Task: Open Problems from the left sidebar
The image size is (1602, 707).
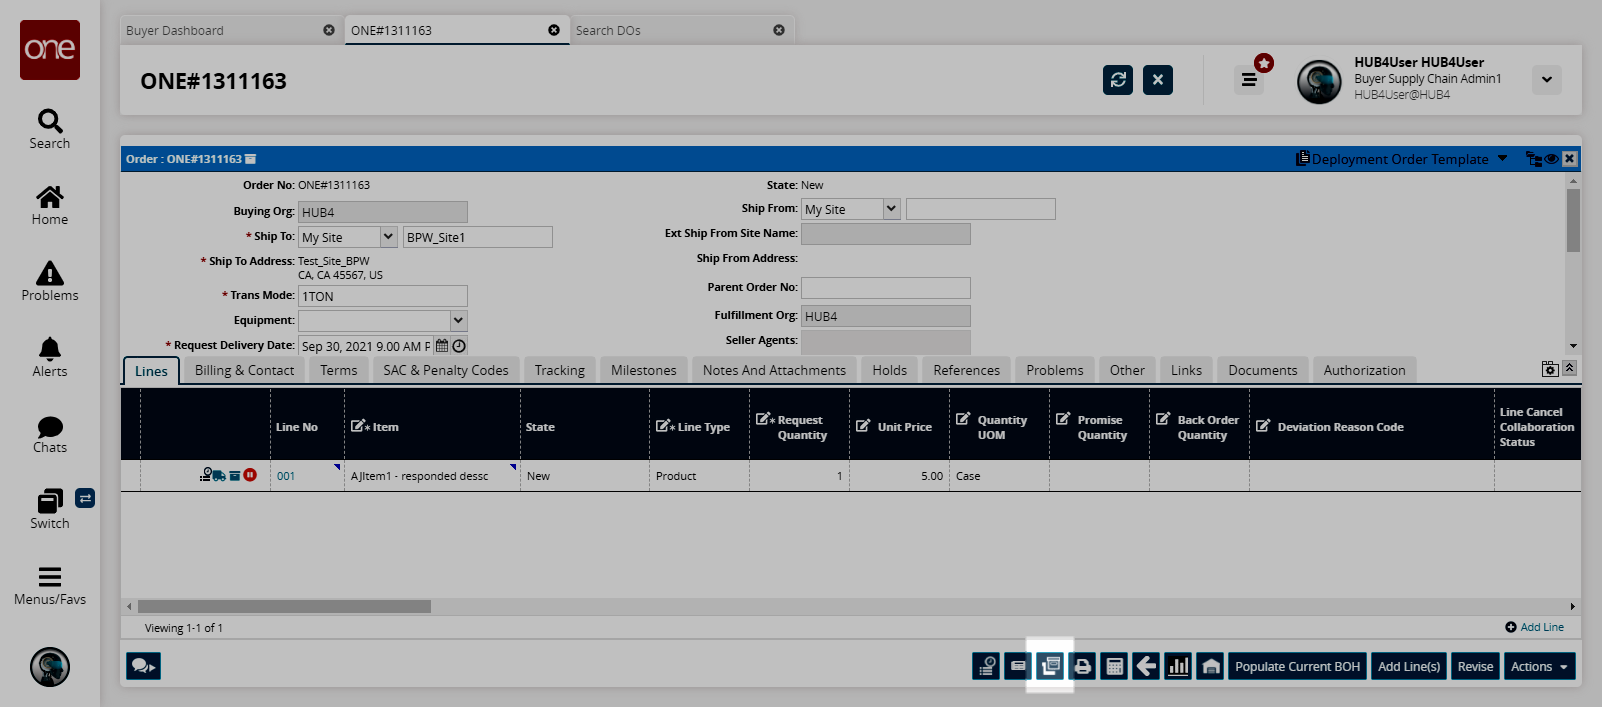Action: pos(50,281)
